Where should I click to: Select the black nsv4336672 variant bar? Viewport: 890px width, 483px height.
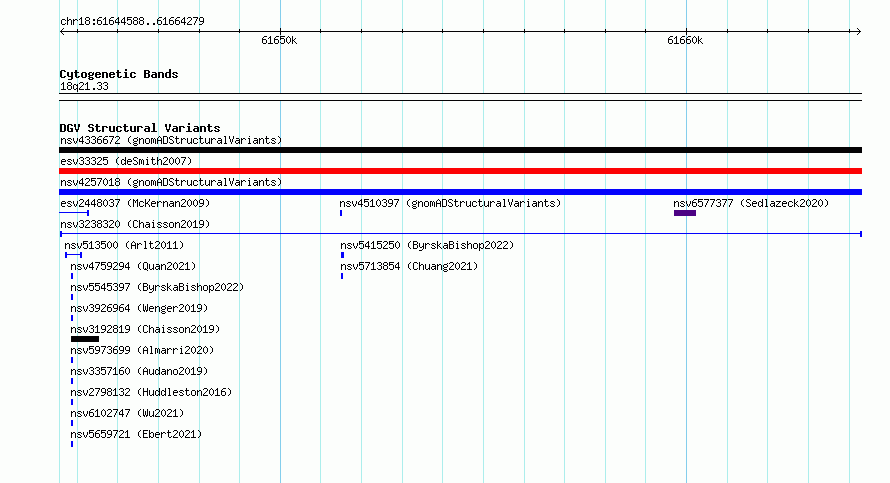click(460, 150)
